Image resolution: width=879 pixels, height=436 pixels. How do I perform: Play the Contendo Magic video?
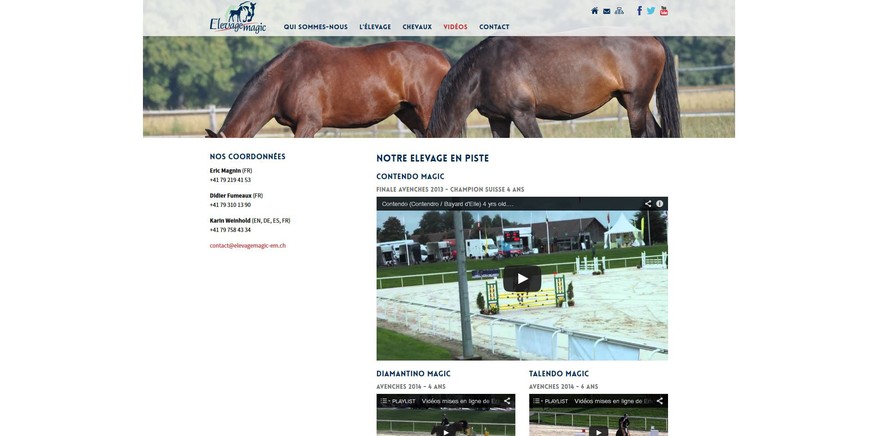(x=522, y=279)
